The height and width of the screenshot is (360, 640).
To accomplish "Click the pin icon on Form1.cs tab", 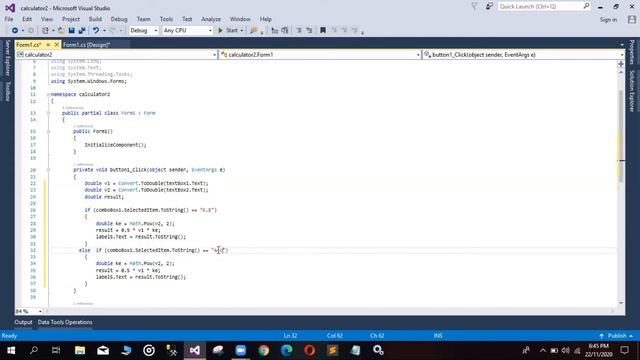I will 48,44.
